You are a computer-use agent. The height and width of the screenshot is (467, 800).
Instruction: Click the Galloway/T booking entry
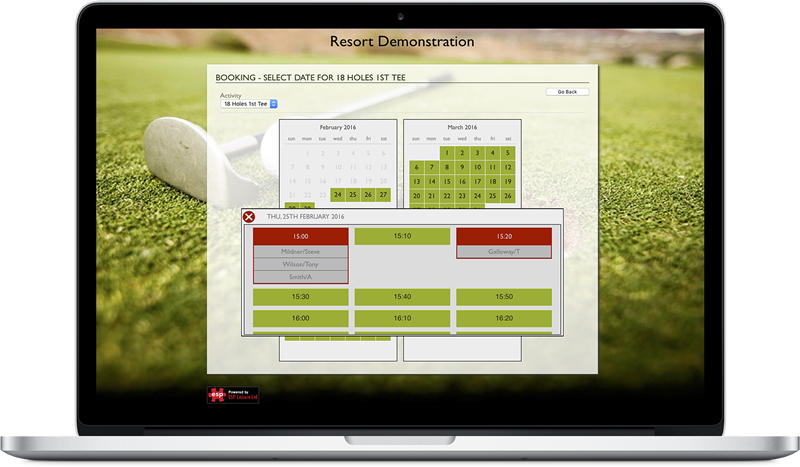click(504, 252)
